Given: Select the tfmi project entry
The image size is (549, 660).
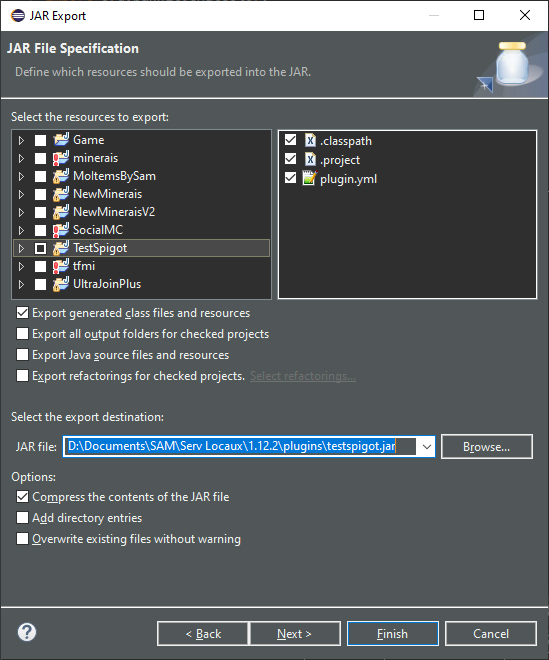Looking at the screenshot, I should 84,266.
